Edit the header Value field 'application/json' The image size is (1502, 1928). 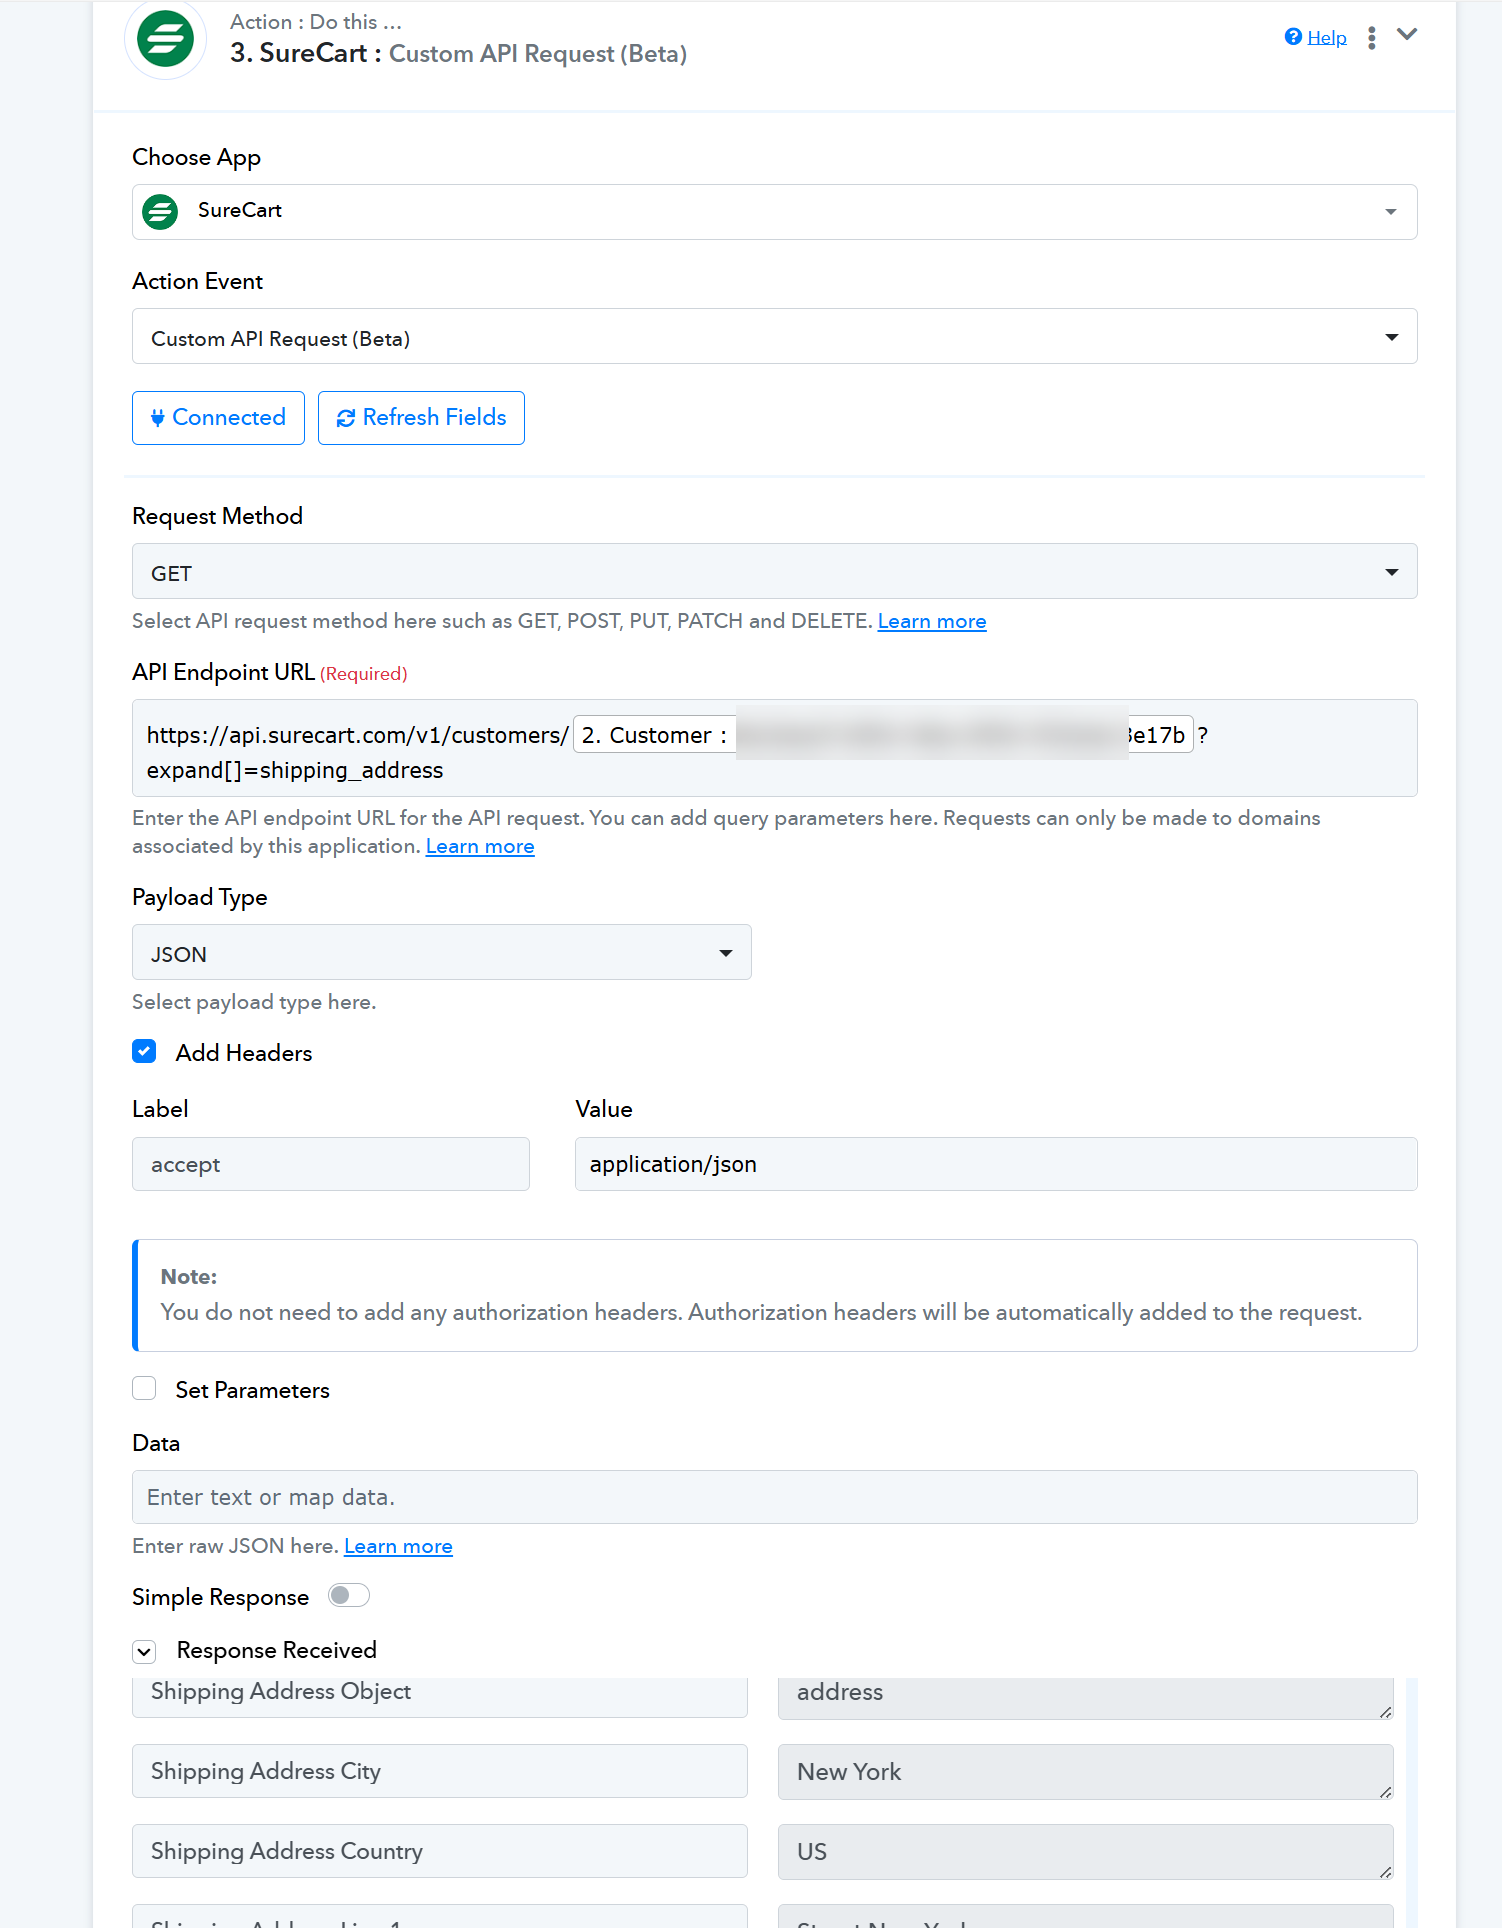coord(996,1164)
